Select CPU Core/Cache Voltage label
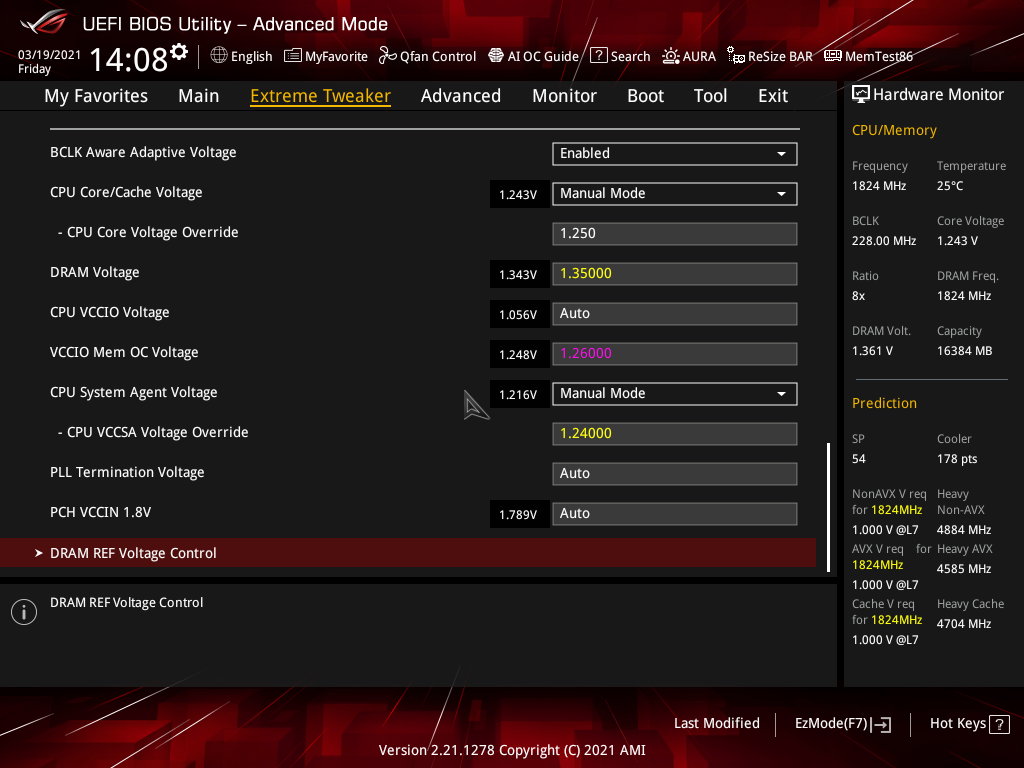 tap(126, 193)
